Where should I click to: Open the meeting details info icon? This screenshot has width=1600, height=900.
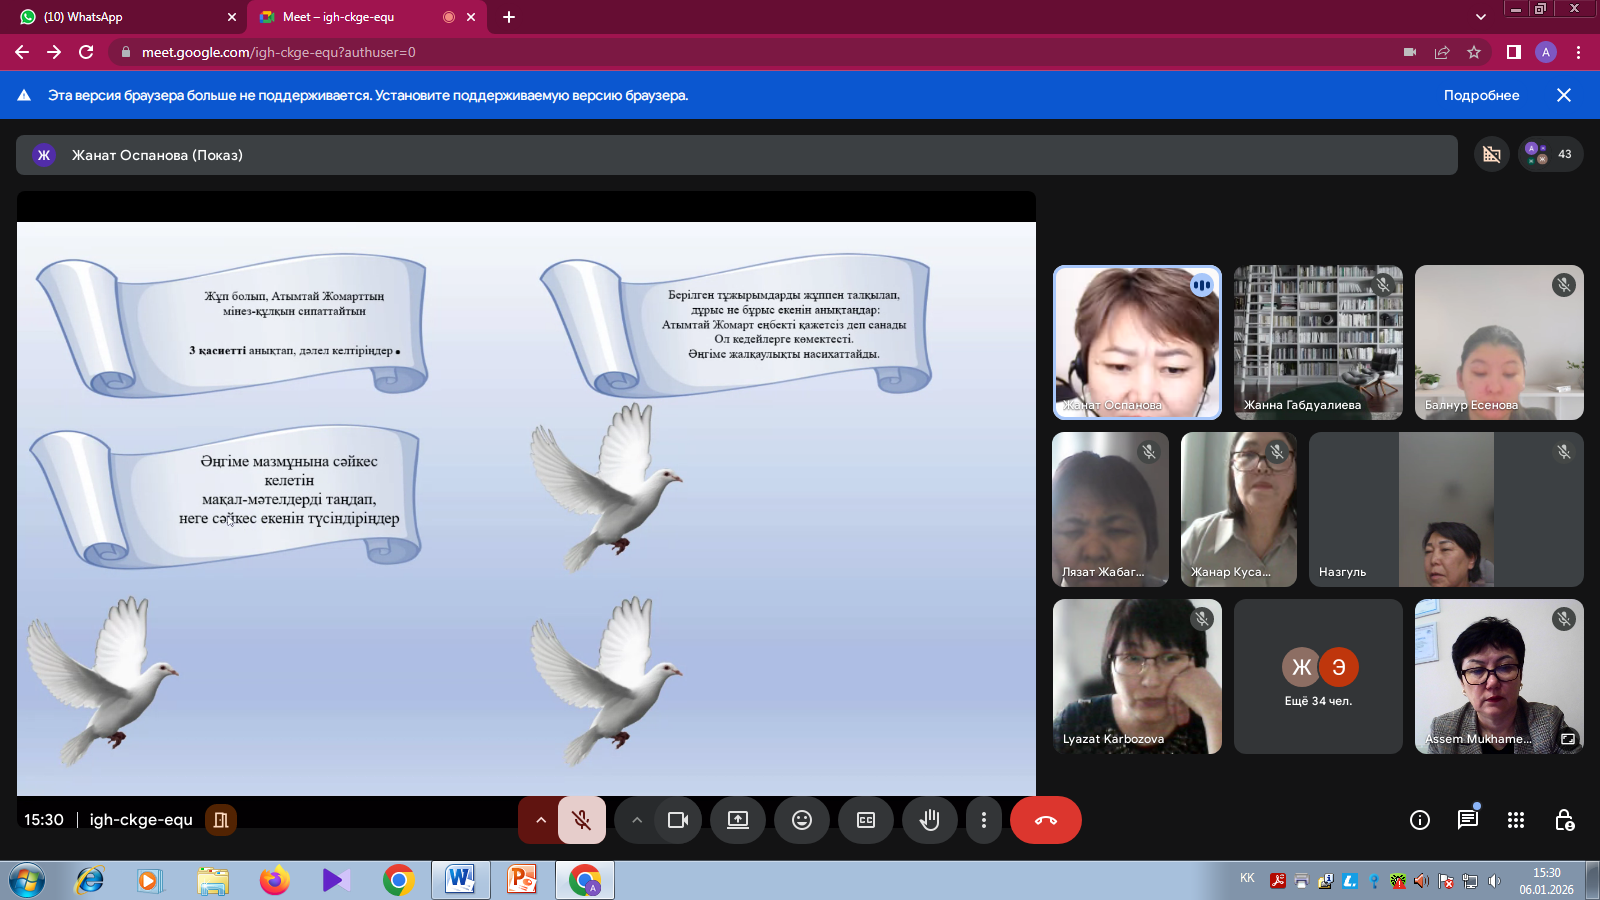click(1420, 820)
